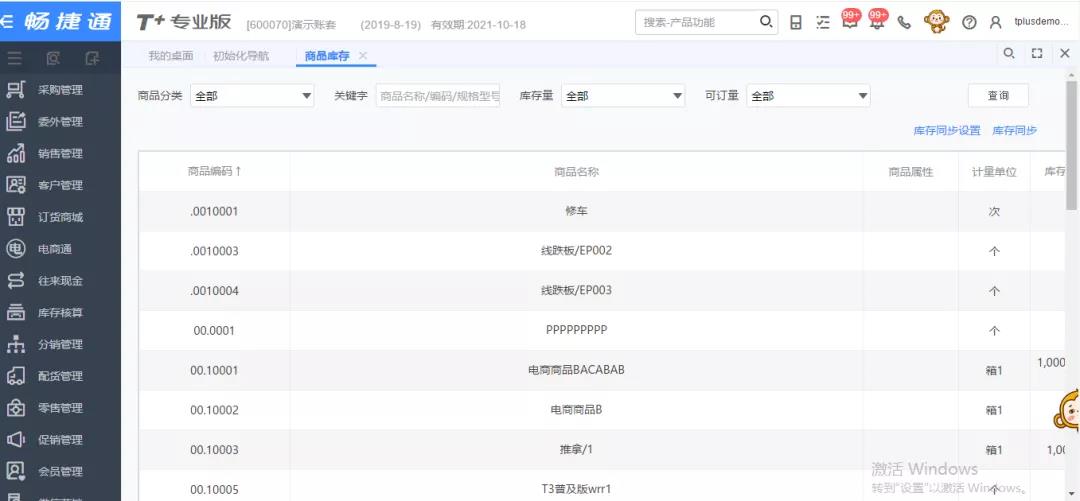Click product name 推拿/1
Screen dimensions: 1080x501
click(577, 450)
